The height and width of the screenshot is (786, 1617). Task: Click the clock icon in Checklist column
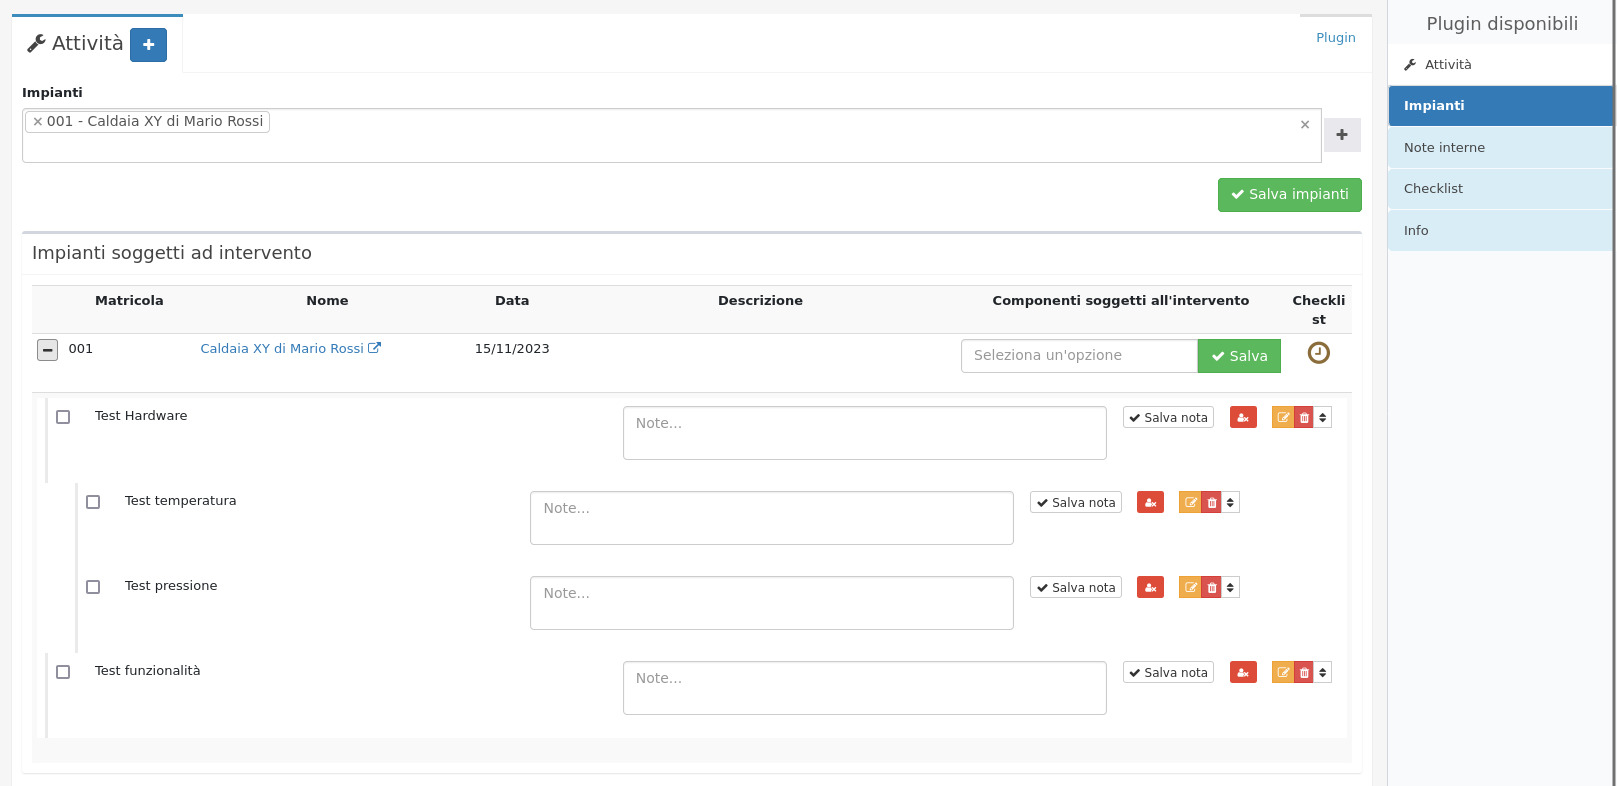pos(1318,353)
